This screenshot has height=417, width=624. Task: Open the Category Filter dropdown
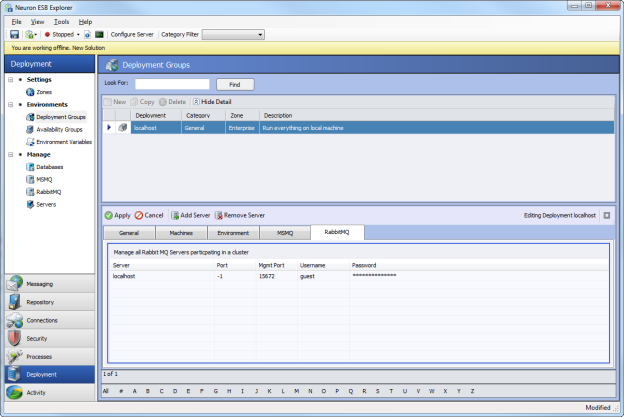pyautogui.click(x=232, y=34)
